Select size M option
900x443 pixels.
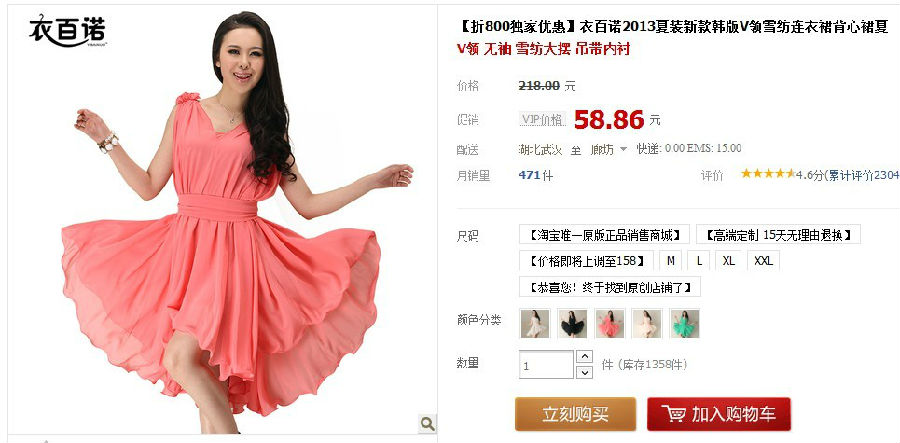[x=670, y=261]
